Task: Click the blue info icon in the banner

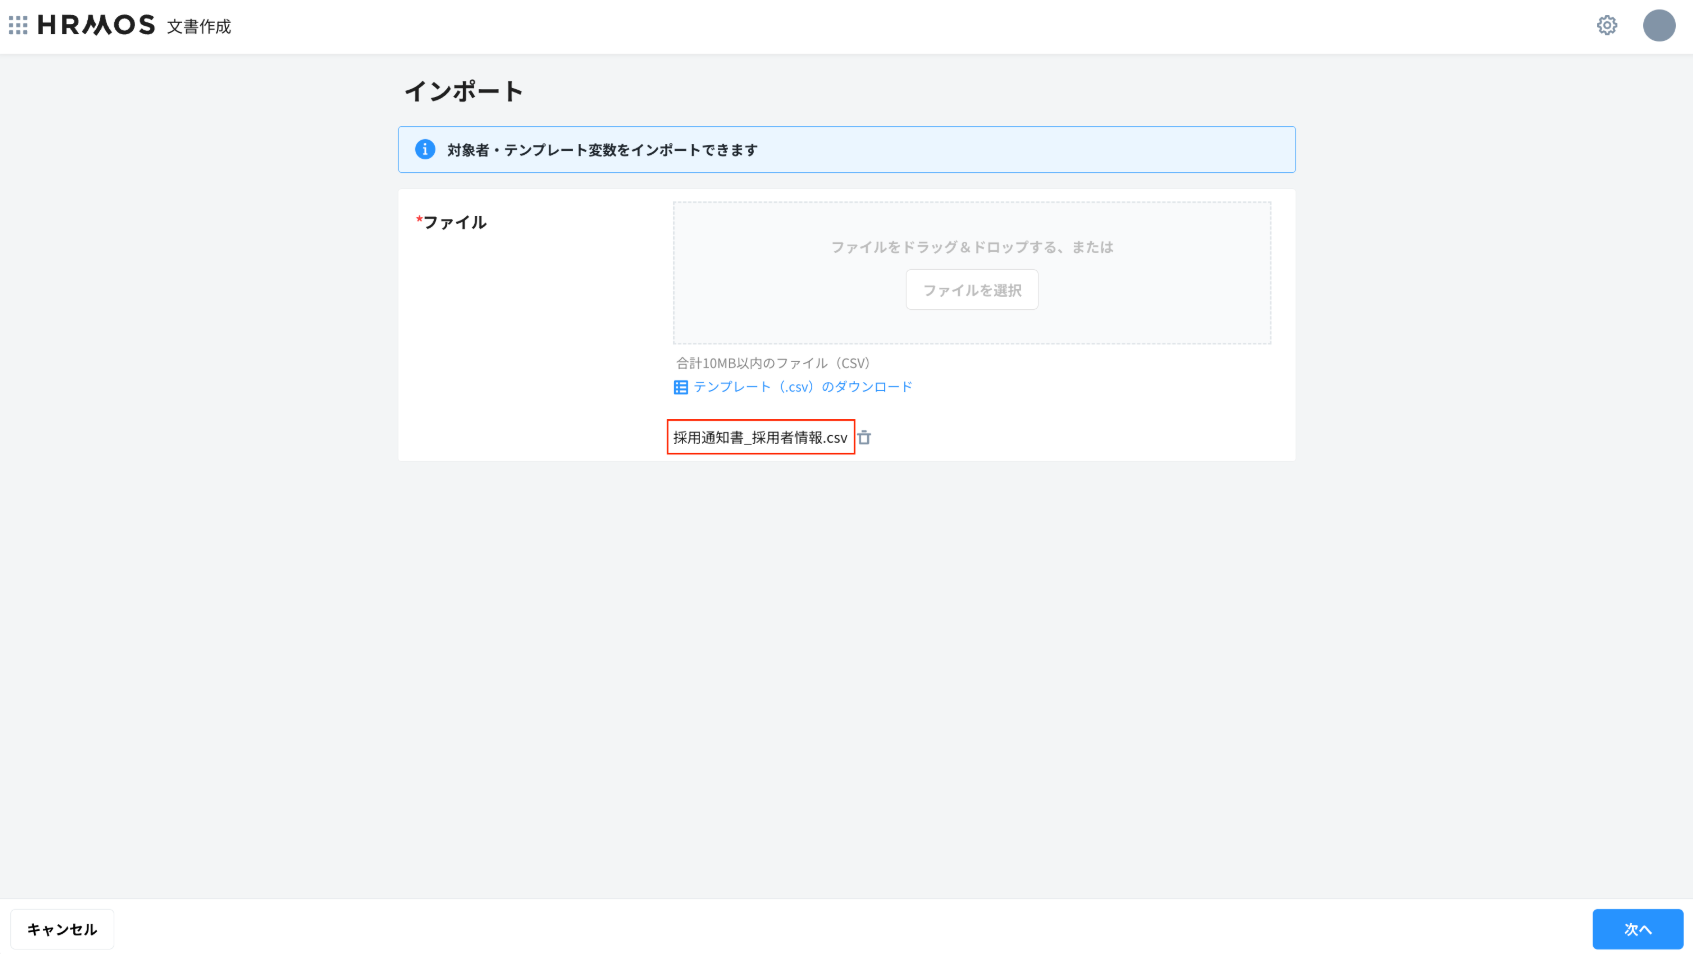Action: (425, 149)
